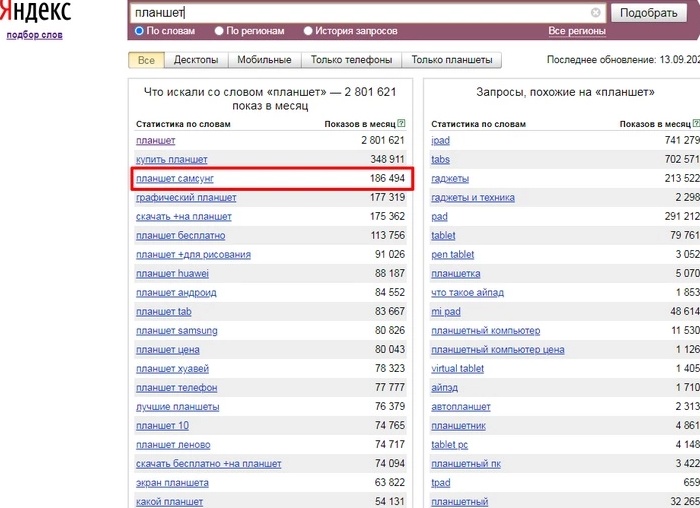Image resolution: width=700 pixels, height=508 pixels.
Task: Open the "планшет 10" link
Action: pos(162,426)
